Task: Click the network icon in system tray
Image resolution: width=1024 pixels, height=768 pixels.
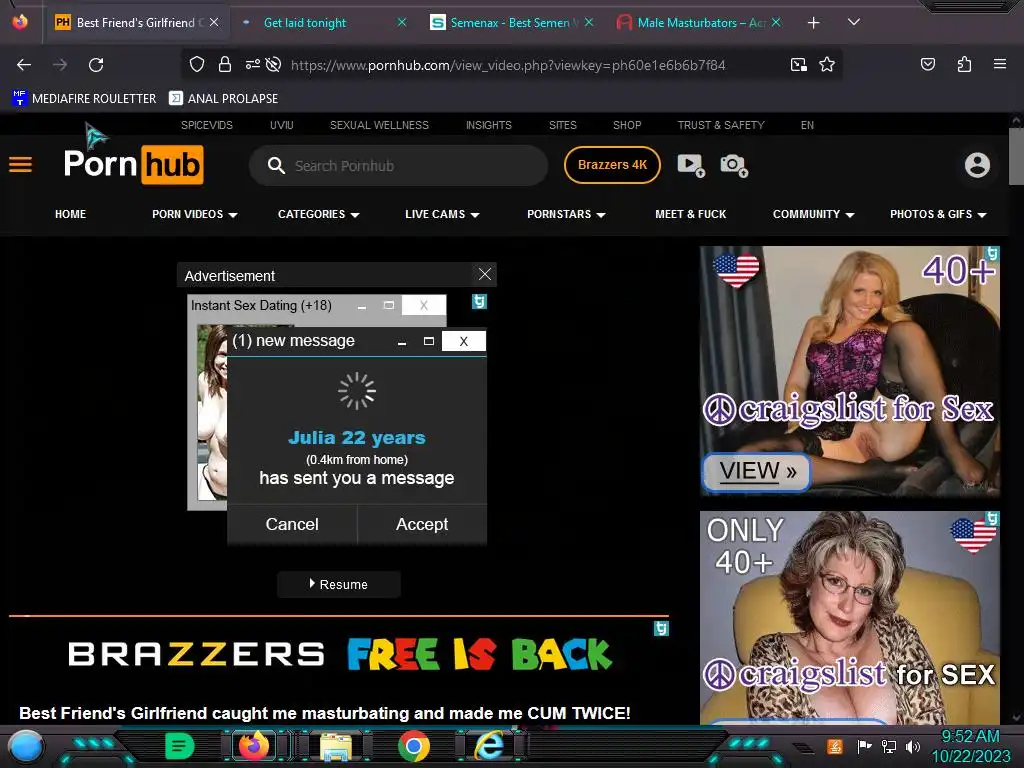Action: [x=889, y=746]
